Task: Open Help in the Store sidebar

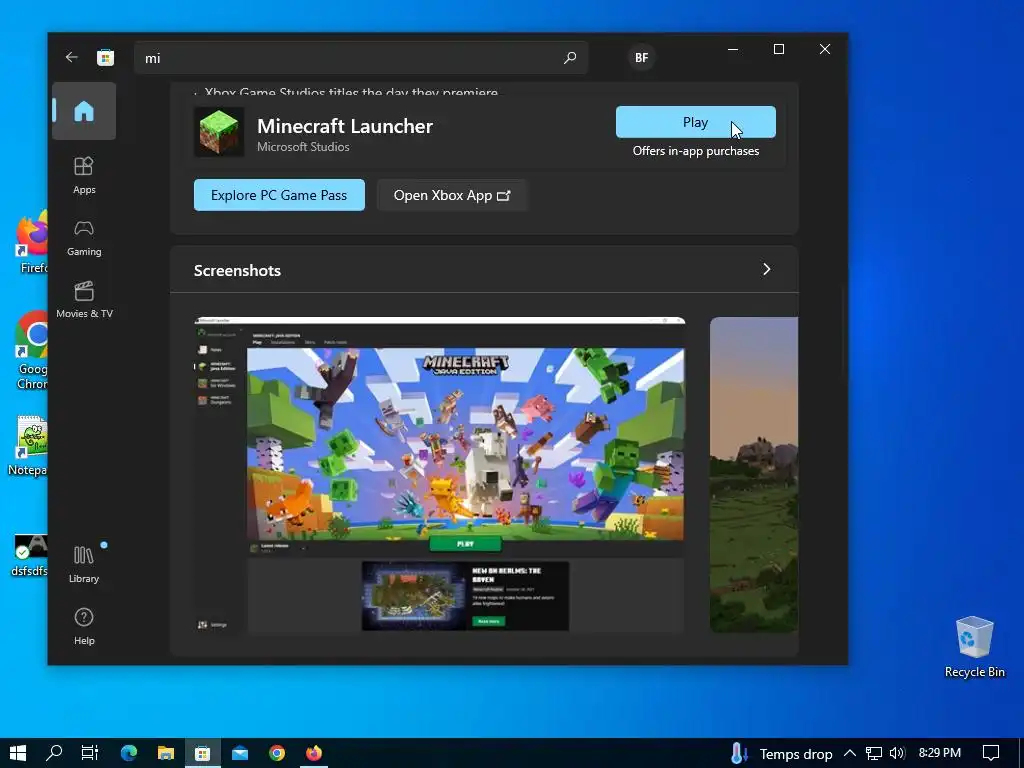Action: coord(84,626)
